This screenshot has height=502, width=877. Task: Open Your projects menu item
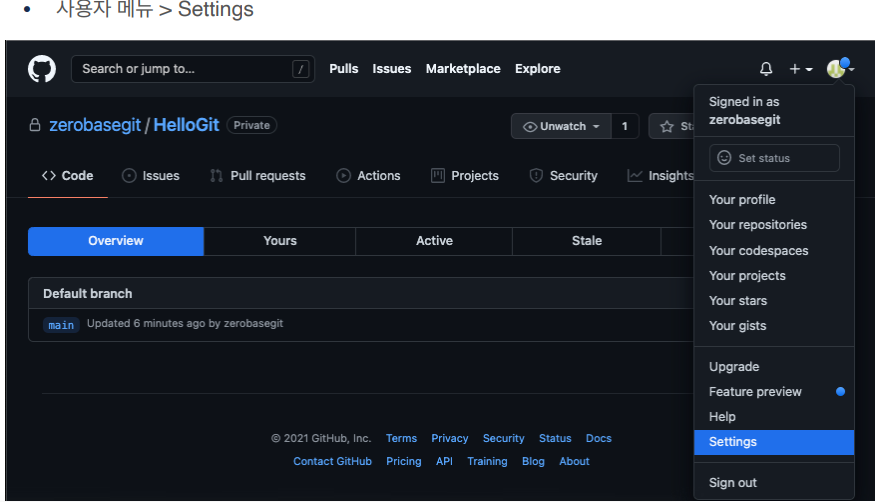coord(774,276)
